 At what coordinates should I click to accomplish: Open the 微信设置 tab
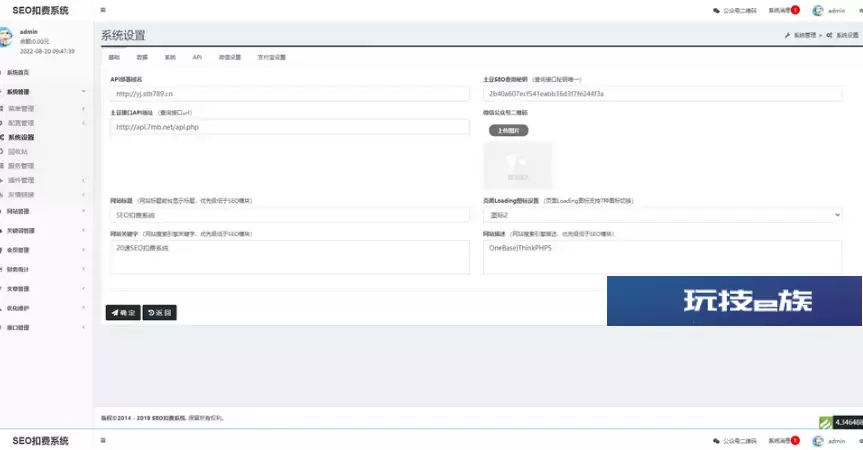pyautogui.click(x=230, y=57)
